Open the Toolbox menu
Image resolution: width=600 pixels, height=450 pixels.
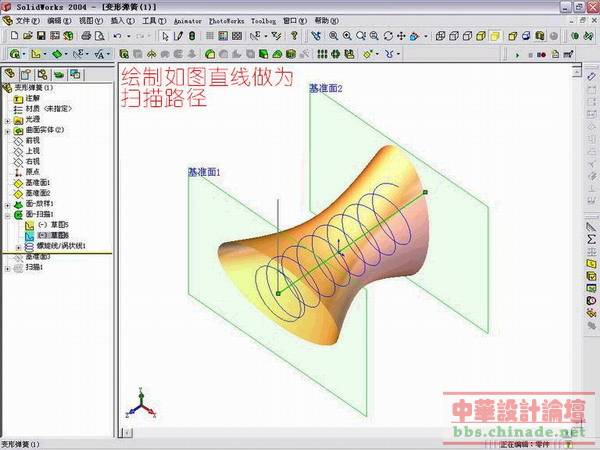264,20
